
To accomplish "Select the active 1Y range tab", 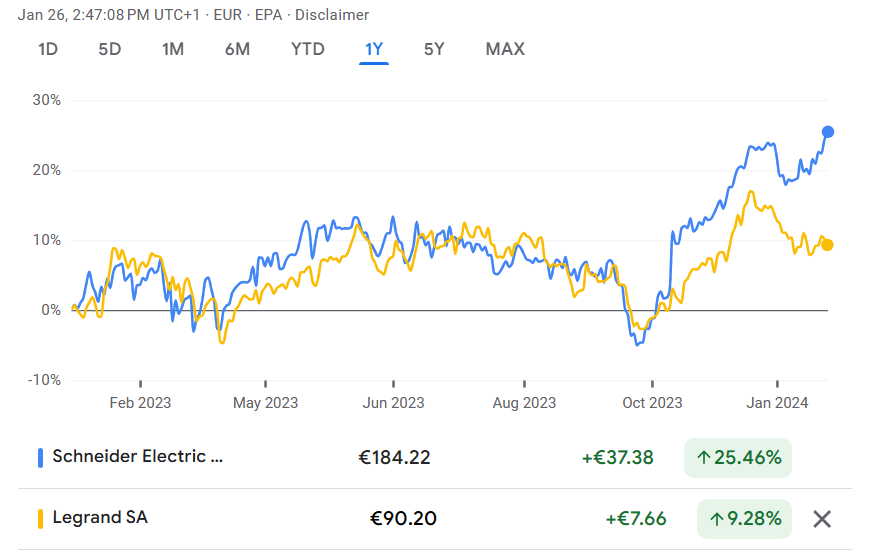I will point(374,50).
